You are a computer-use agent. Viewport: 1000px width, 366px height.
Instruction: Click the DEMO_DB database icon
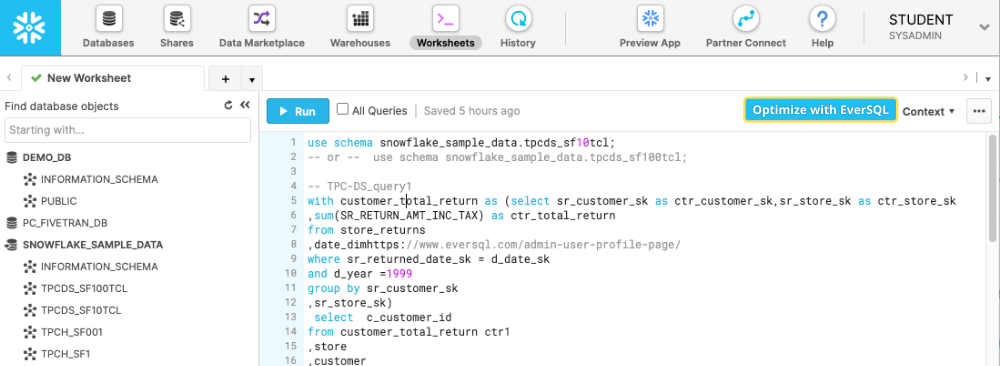(x=11, y=157)
